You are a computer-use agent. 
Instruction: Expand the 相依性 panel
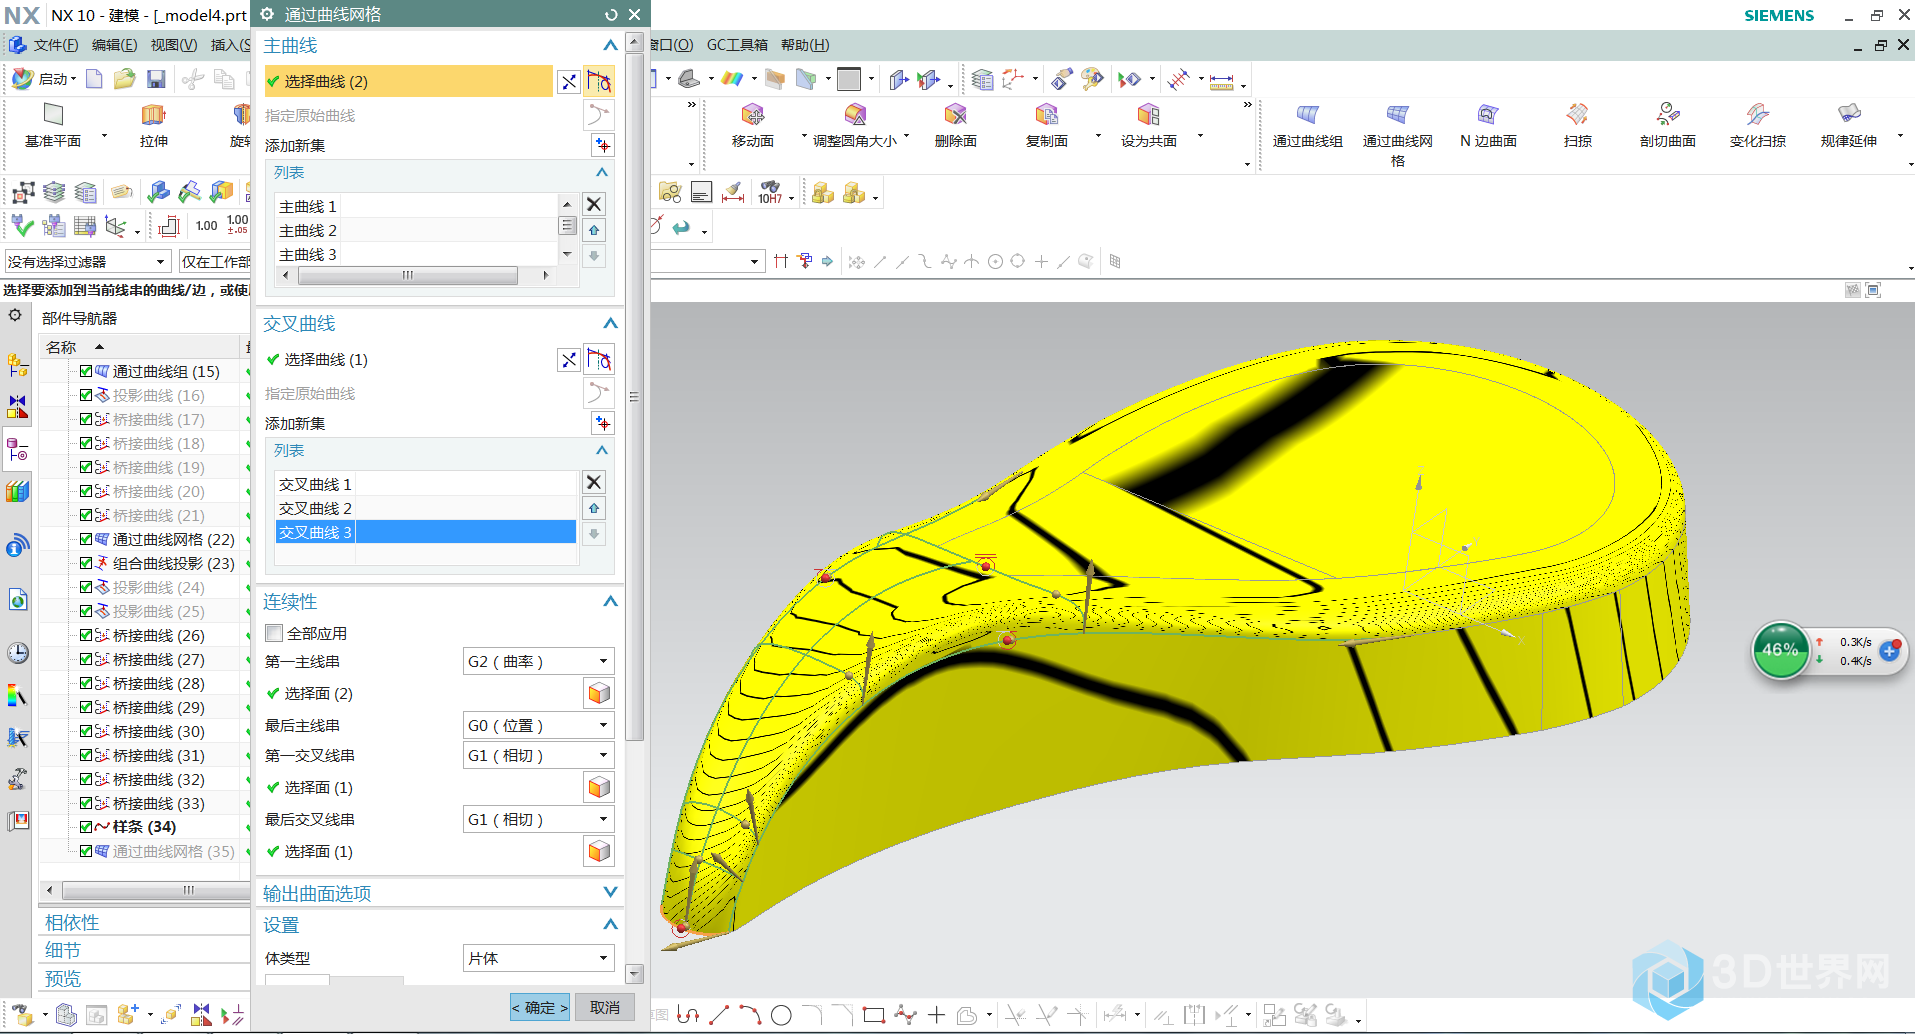click(72, 922)
